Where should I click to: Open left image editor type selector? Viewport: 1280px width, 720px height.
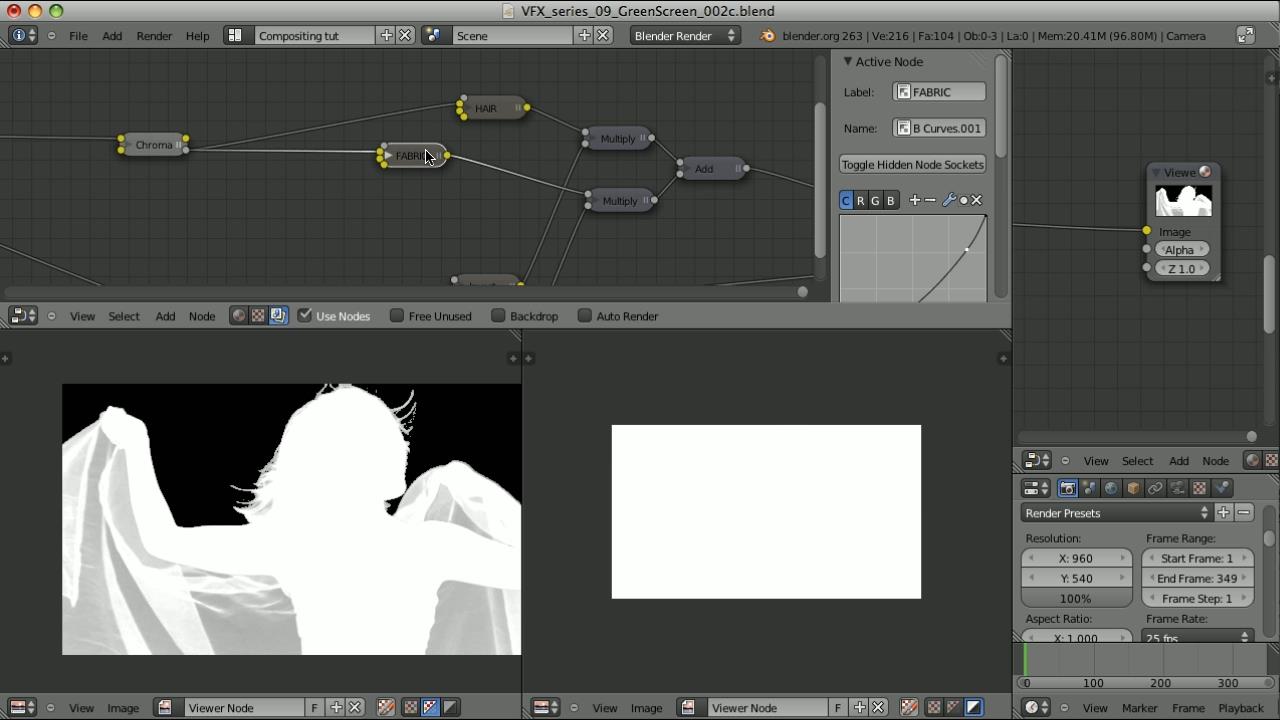tap(23, 707)
